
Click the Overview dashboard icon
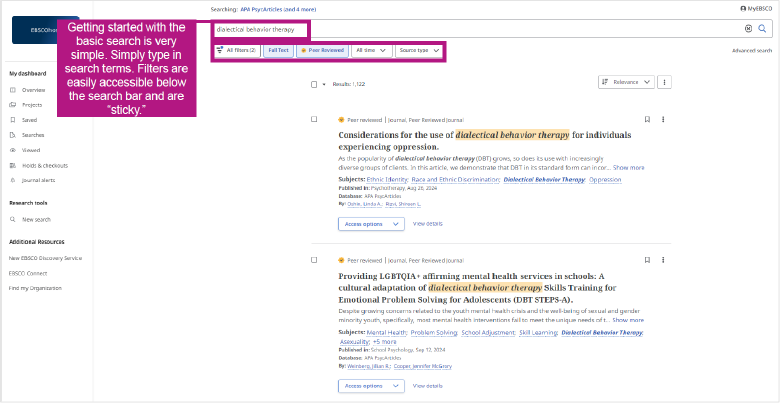[x=13, y=90]
